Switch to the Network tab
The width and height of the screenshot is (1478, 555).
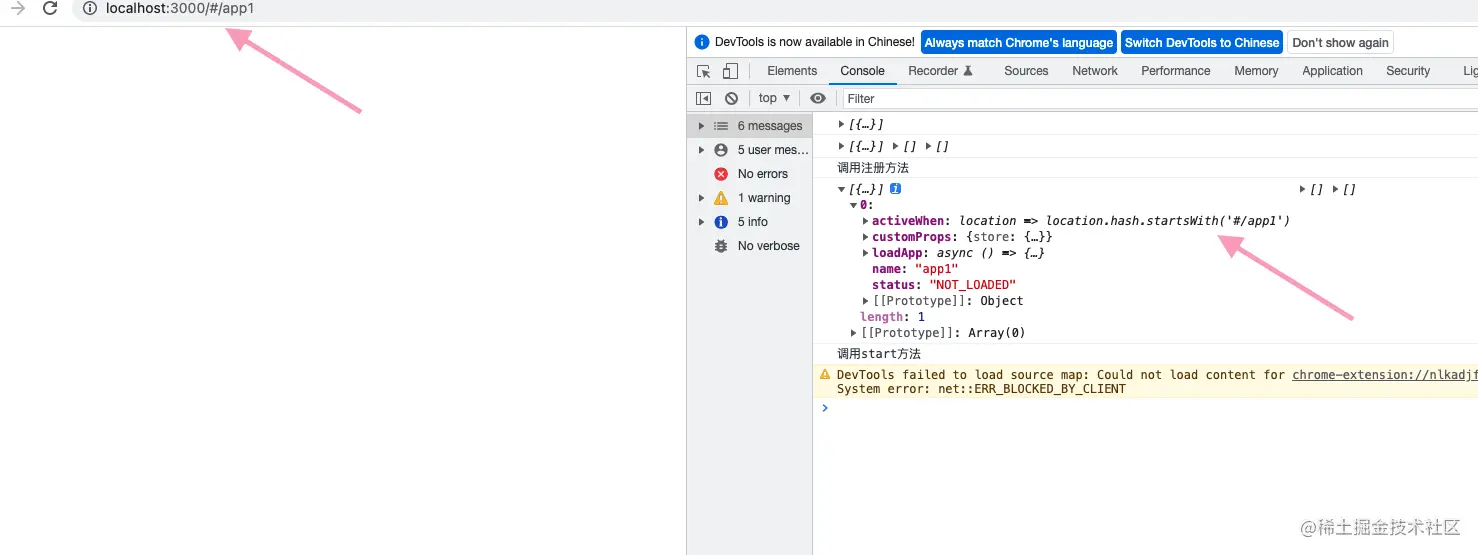[x=1095, y=71]
